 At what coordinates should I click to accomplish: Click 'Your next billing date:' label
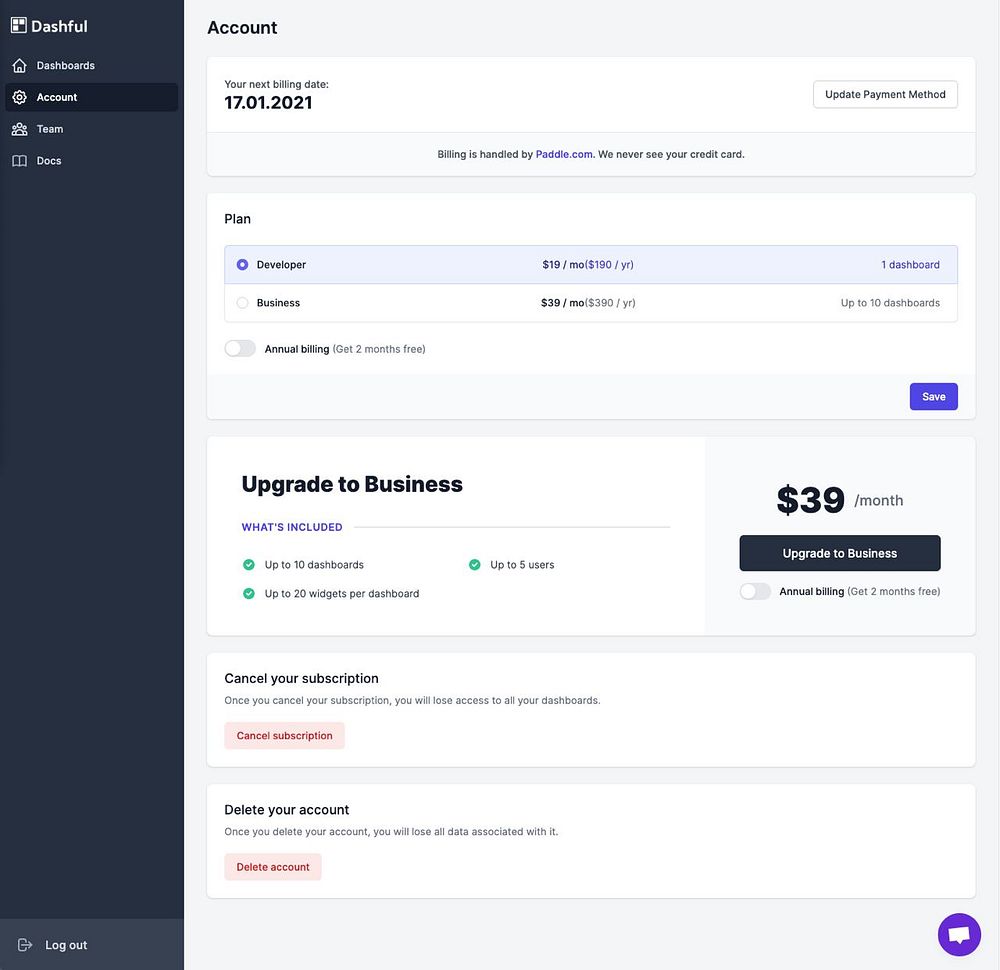[x=277, y=84]
